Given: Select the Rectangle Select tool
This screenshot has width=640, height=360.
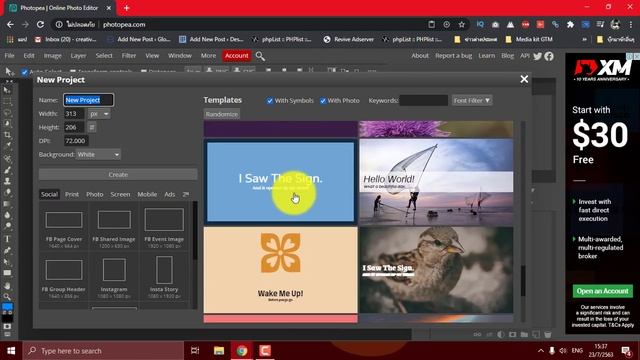Looking at the screenshot, I should [7, 102].
